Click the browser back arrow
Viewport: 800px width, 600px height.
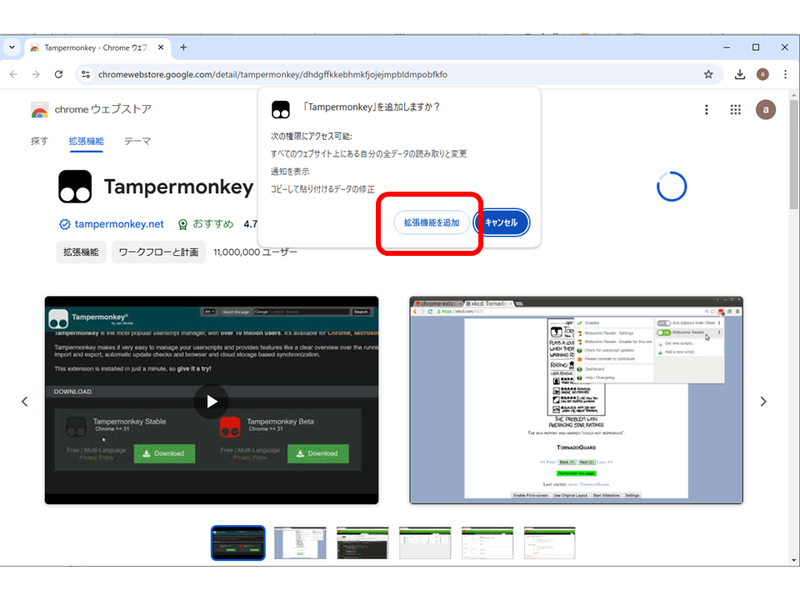[x=13, y=74]
